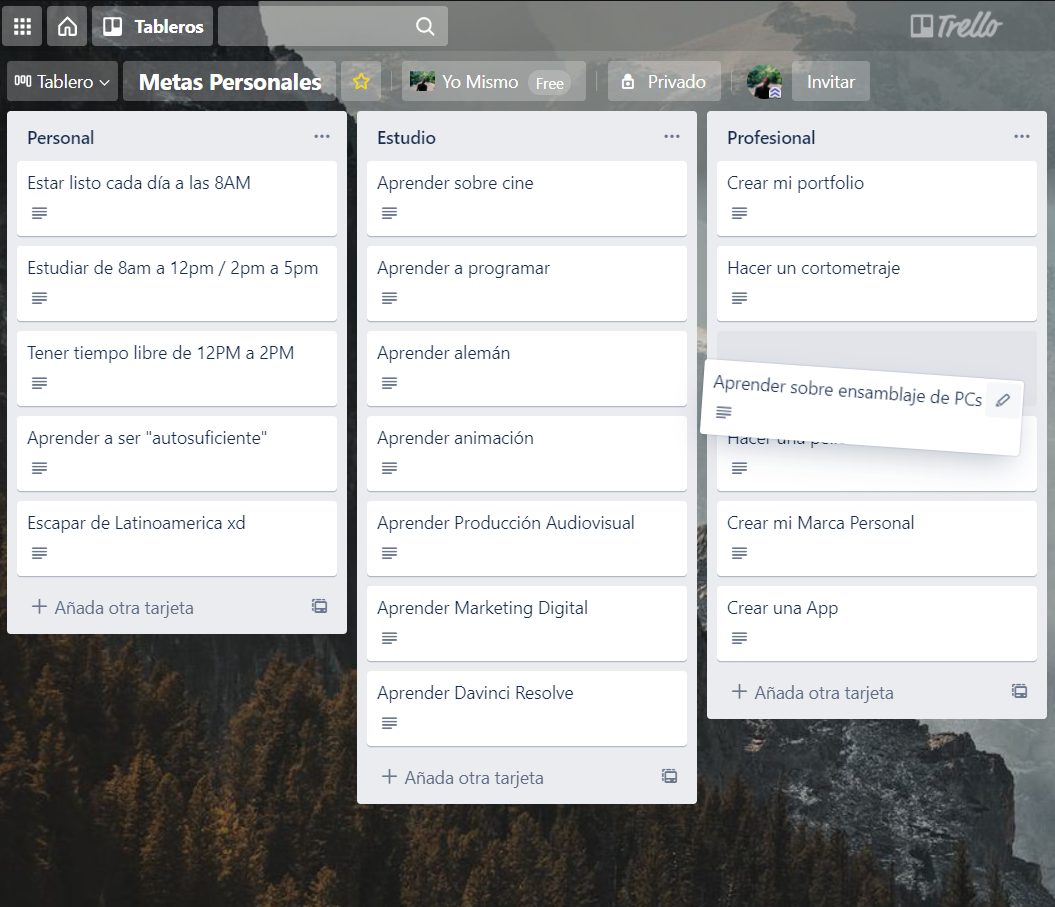This screenshot has width=1055, height=907.
Task: Toggle the star on this board
Action: (x=361, y=81)
